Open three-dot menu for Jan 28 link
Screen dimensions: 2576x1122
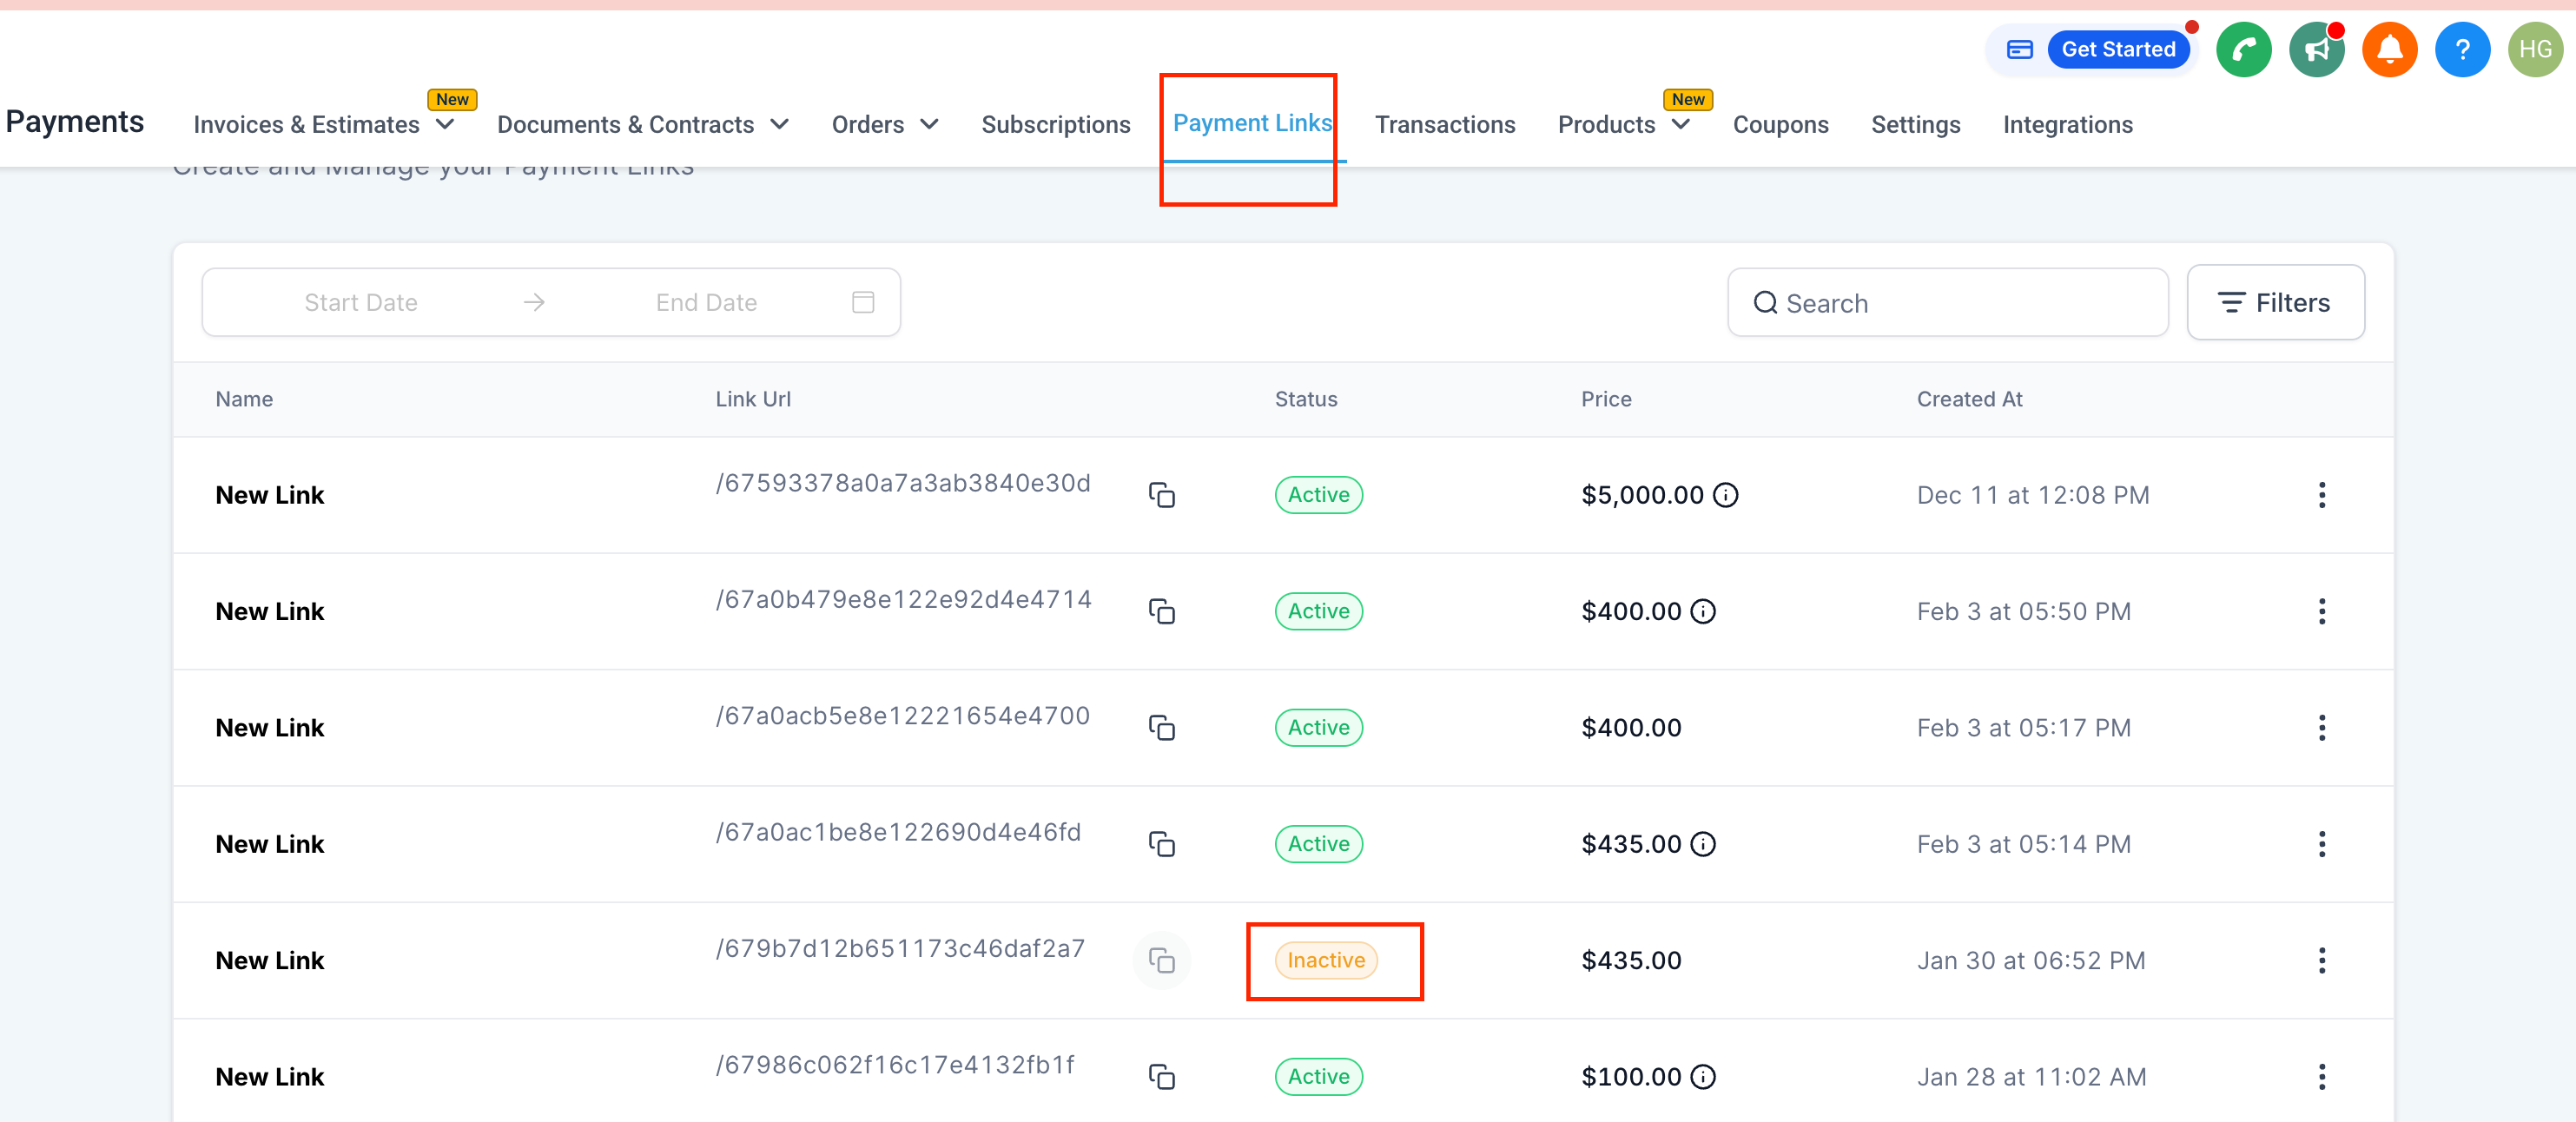pyautogui.click(x=2321, y=1077)
